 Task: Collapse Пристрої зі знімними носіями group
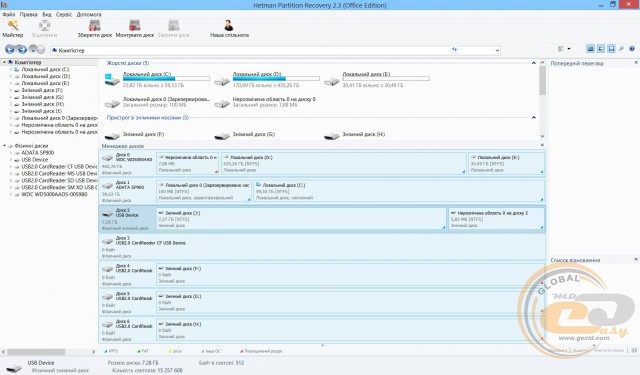point(533,118)
